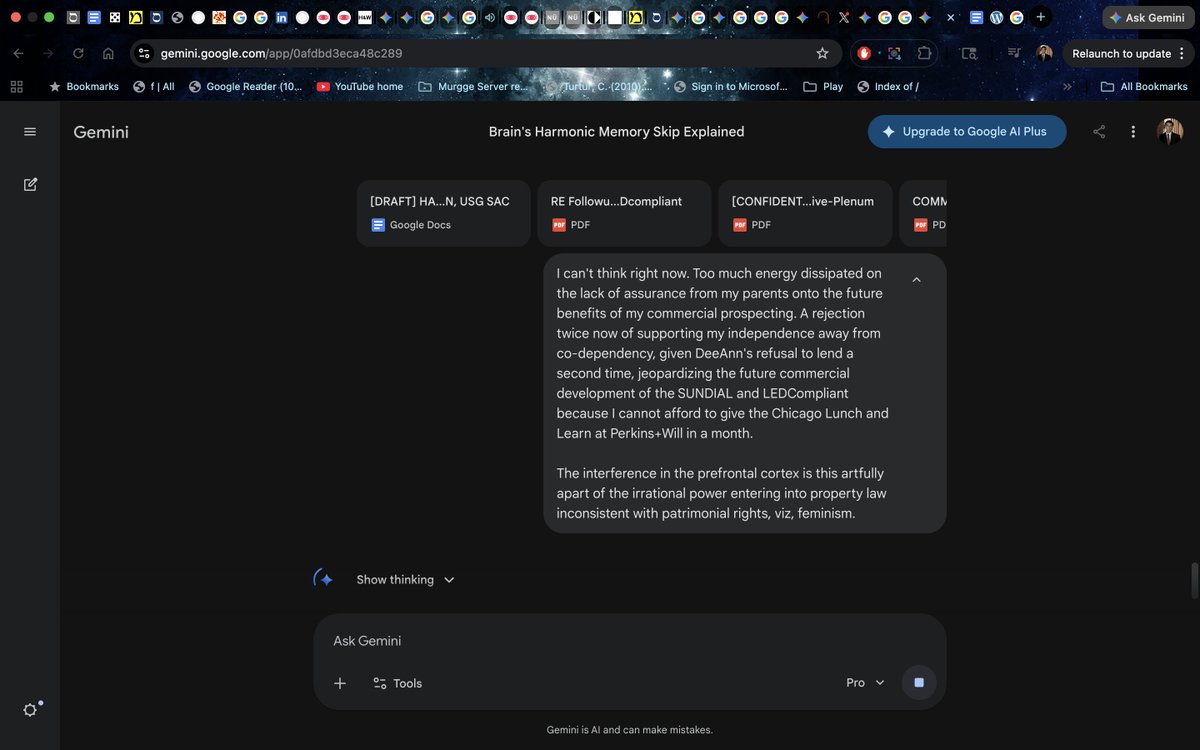Click title Brain's Harmonic Memory Skip Explained
The width and height of the screenshot is (1200, 750).
pyautogui.click(x=616, y=132)
